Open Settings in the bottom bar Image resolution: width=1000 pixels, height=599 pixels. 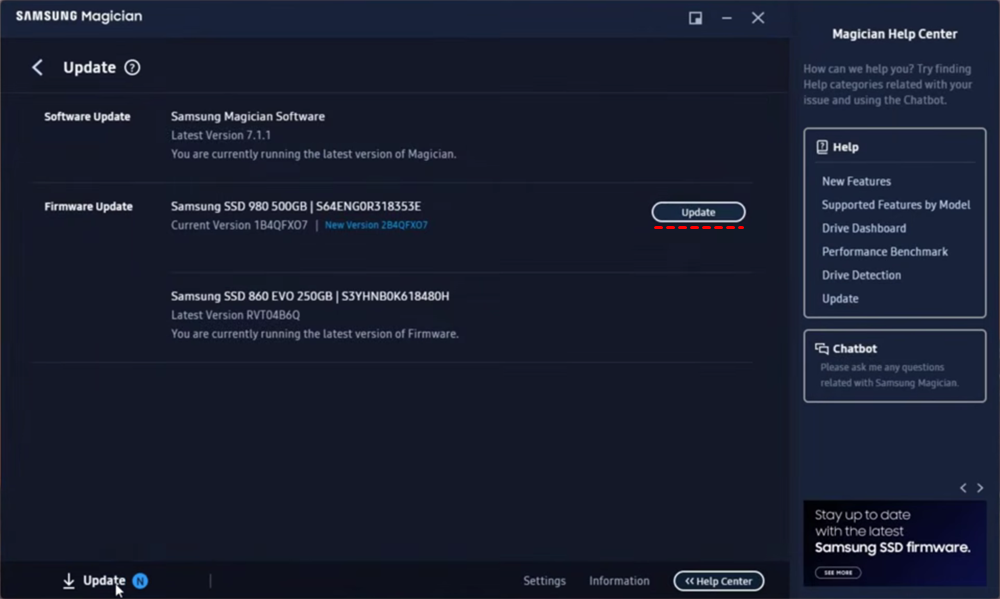(544, 581)
